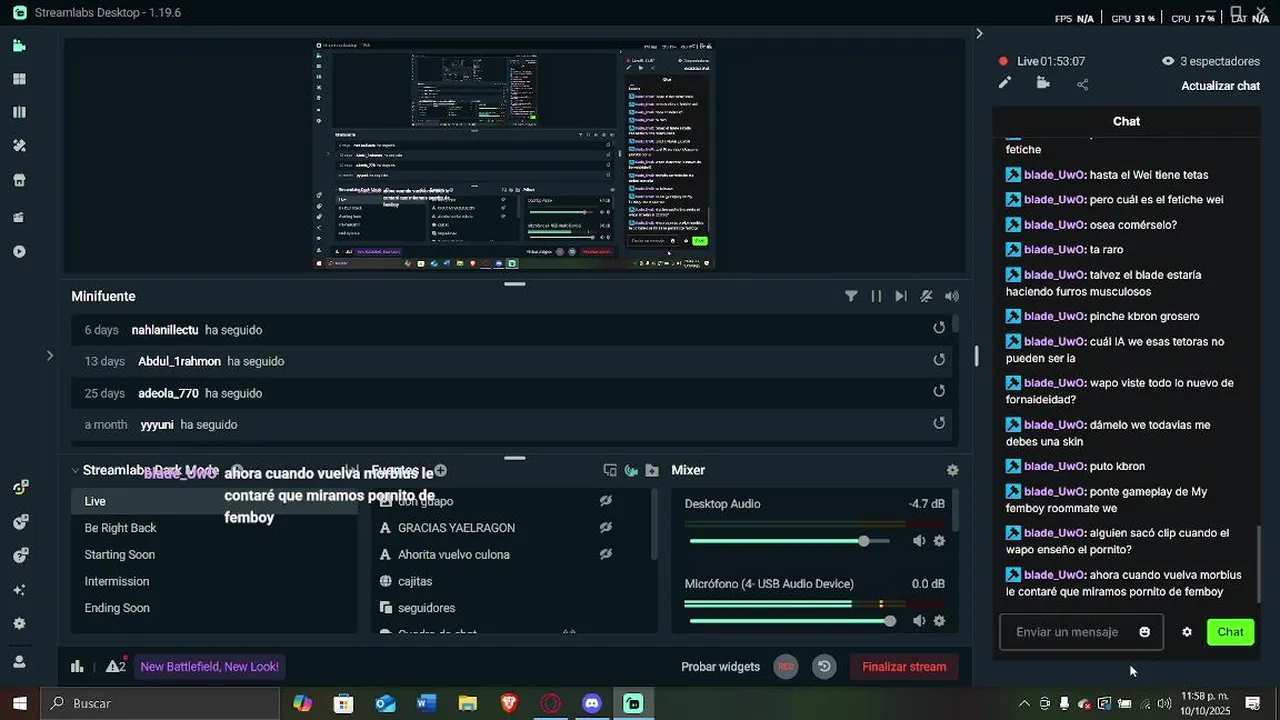Open the user account icon in the sidebar

[x=19, y=661]
